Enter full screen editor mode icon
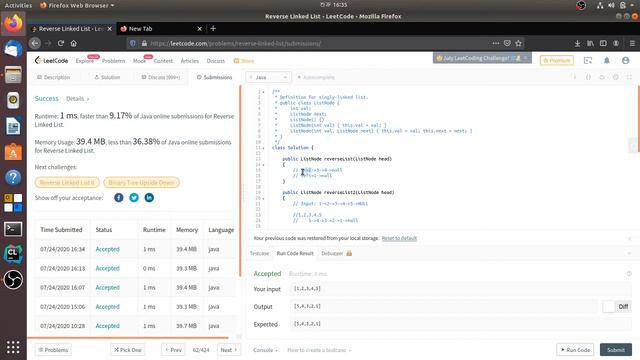This screenshot has height=360, width=640. 629,77
